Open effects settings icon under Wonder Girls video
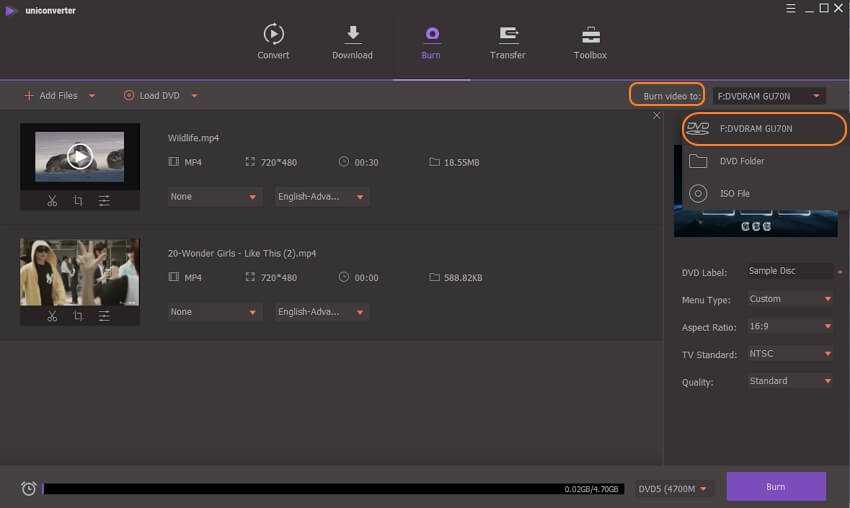This screenshot has height=508, width=850. tap(104, 316)
